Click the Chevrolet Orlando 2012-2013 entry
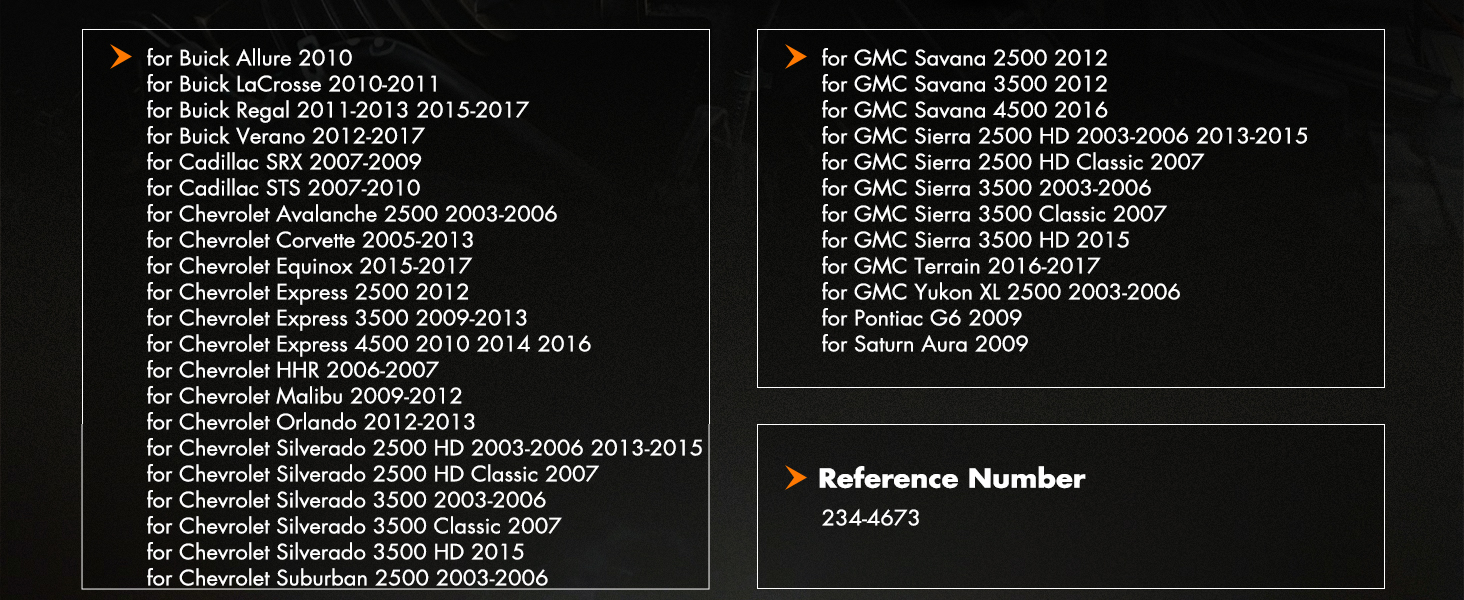 [x=310, y=422]
